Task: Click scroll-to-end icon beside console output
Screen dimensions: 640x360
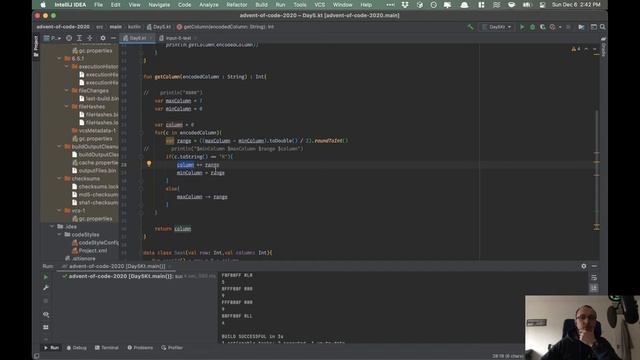Action: click(x=594, y=288)
